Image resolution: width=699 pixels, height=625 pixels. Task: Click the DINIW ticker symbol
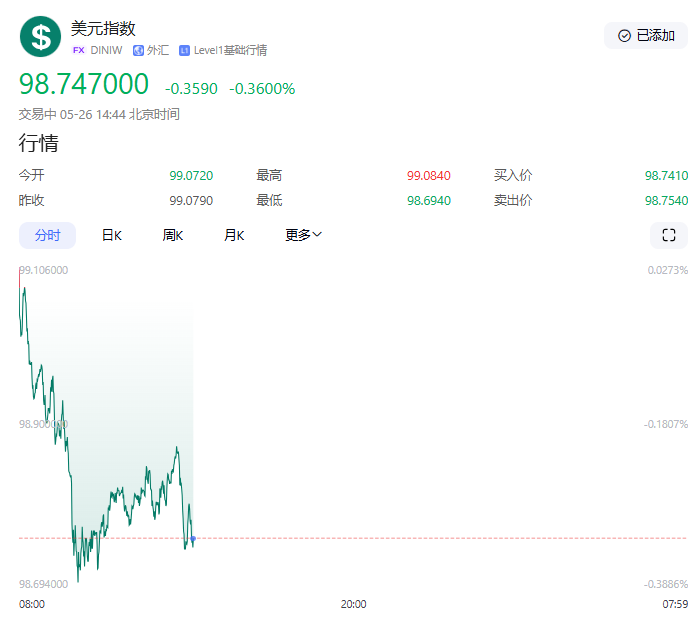point(106,50)
